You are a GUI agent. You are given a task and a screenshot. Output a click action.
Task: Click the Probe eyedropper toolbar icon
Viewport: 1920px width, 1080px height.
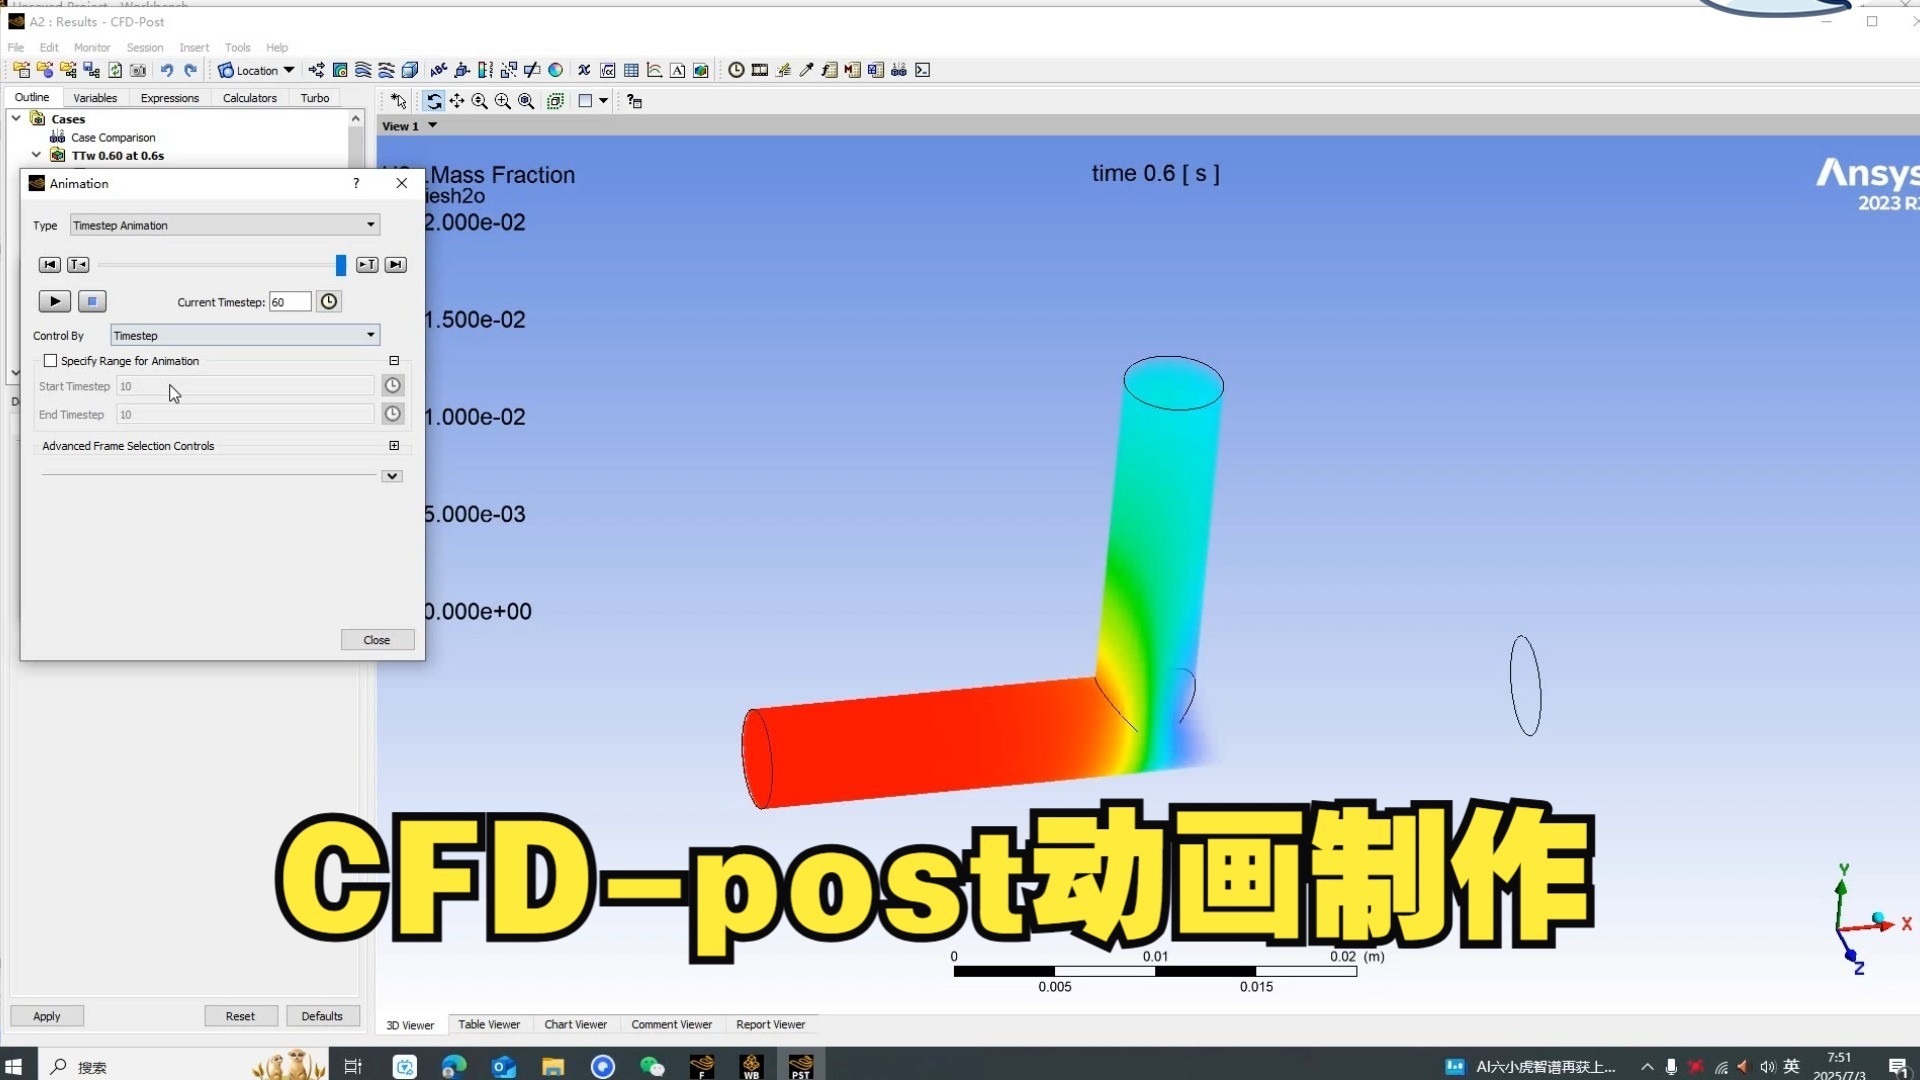point(806,70)
